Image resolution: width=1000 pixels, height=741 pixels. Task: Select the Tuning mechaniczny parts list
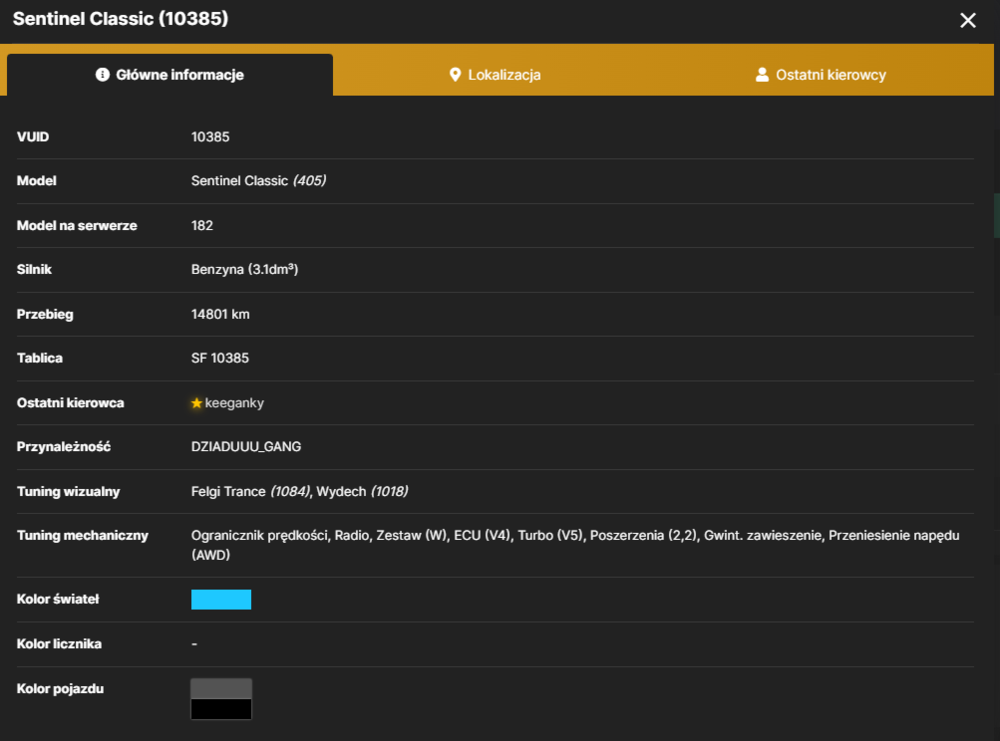575,545
